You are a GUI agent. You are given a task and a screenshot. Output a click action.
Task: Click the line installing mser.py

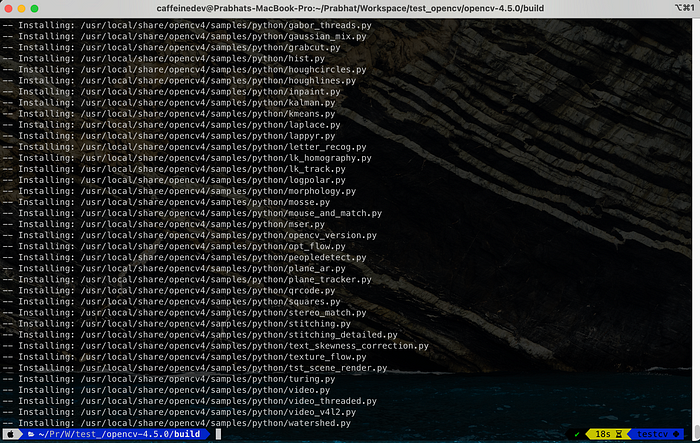click(164, 225)
